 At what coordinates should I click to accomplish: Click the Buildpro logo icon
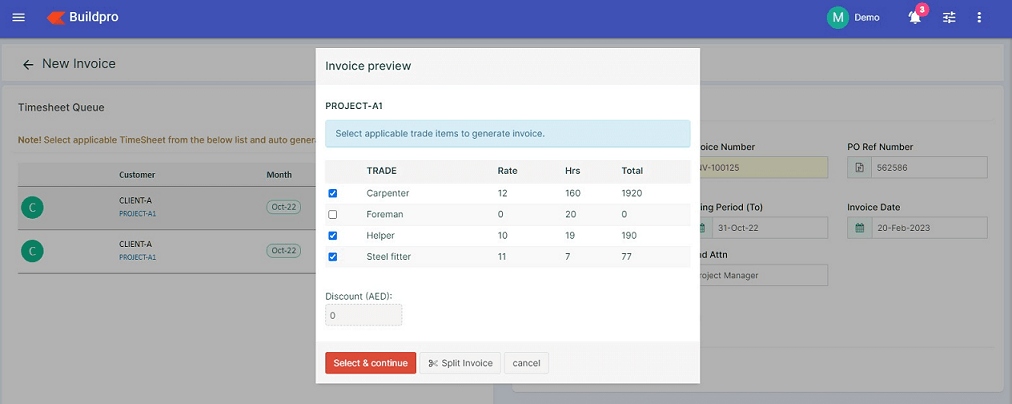(x=56, y=17)
